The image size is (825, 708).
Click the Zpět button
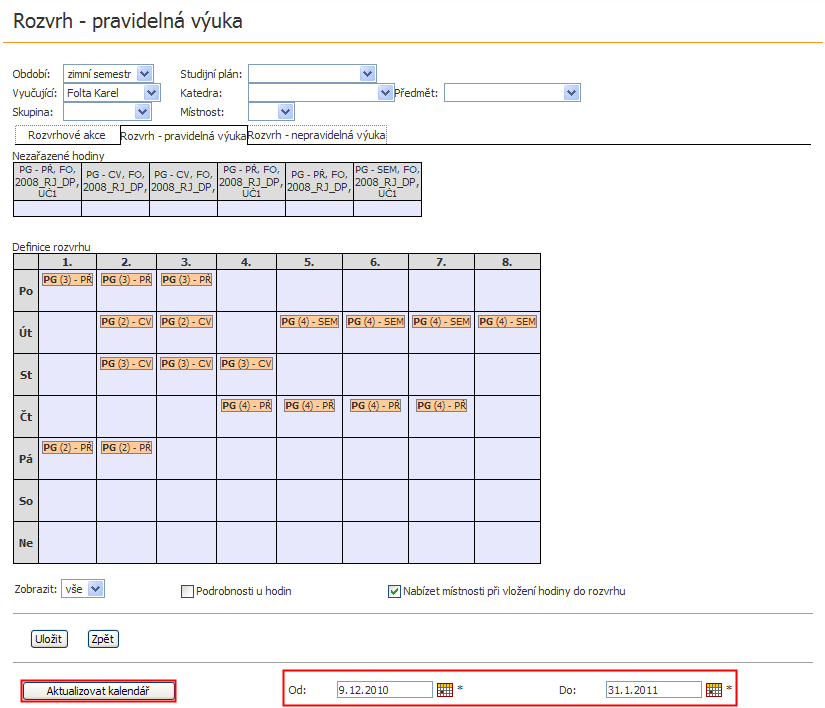103,639
